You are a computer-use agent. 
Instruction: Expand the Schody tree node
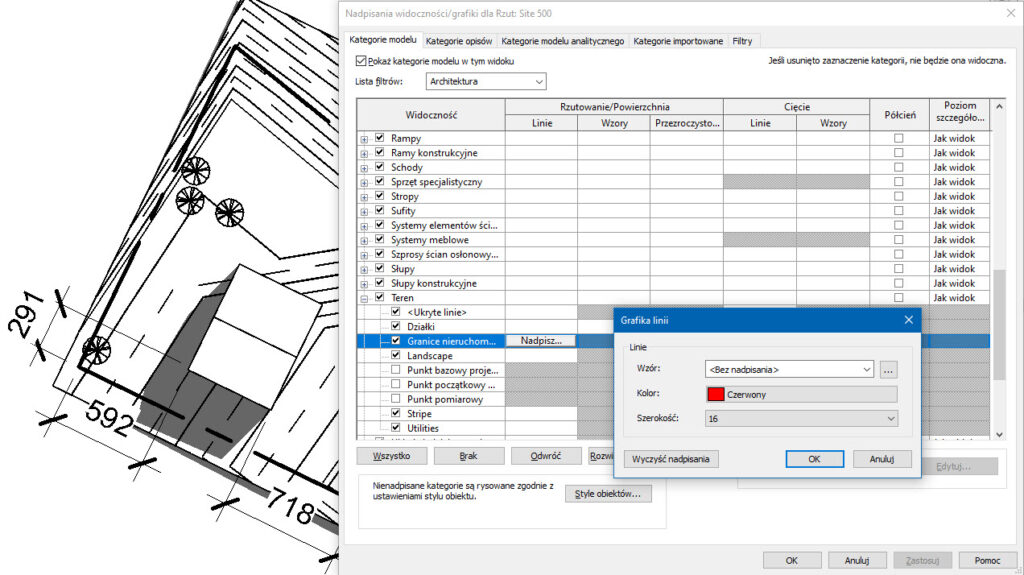pos(364,168)
